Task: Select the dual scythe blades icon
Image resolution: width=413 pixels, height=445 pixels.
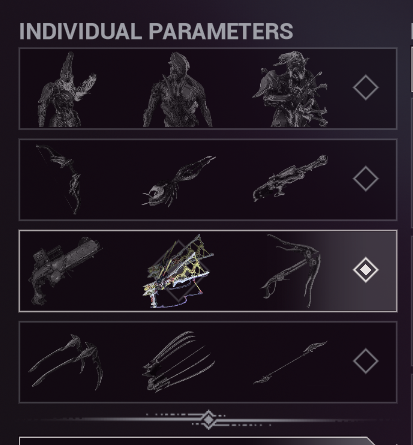Action: (x=66, y=362)
